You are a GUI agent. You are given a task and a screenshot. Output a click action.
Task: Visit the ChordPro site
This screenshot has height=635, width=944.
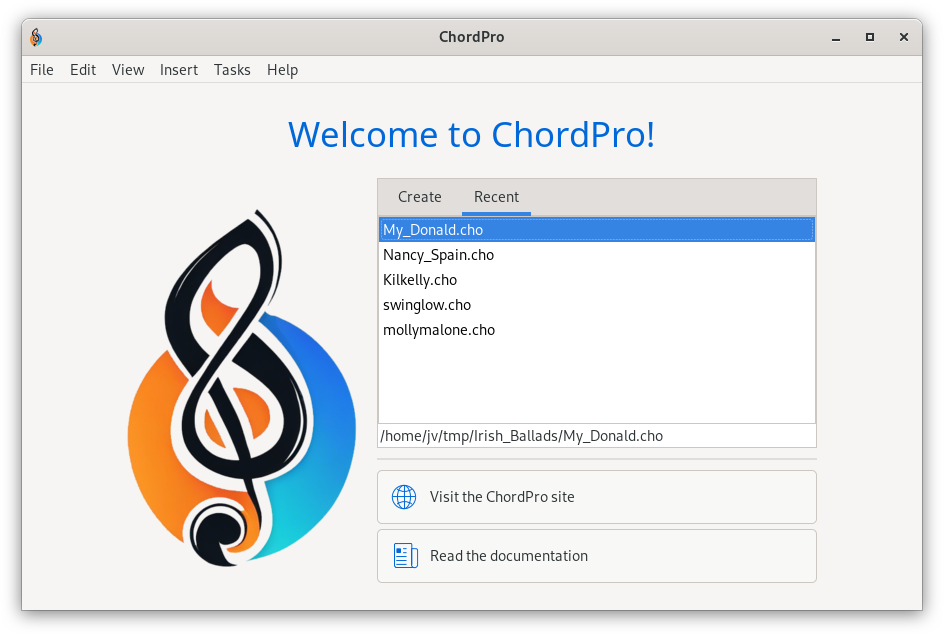pos(597,497)
